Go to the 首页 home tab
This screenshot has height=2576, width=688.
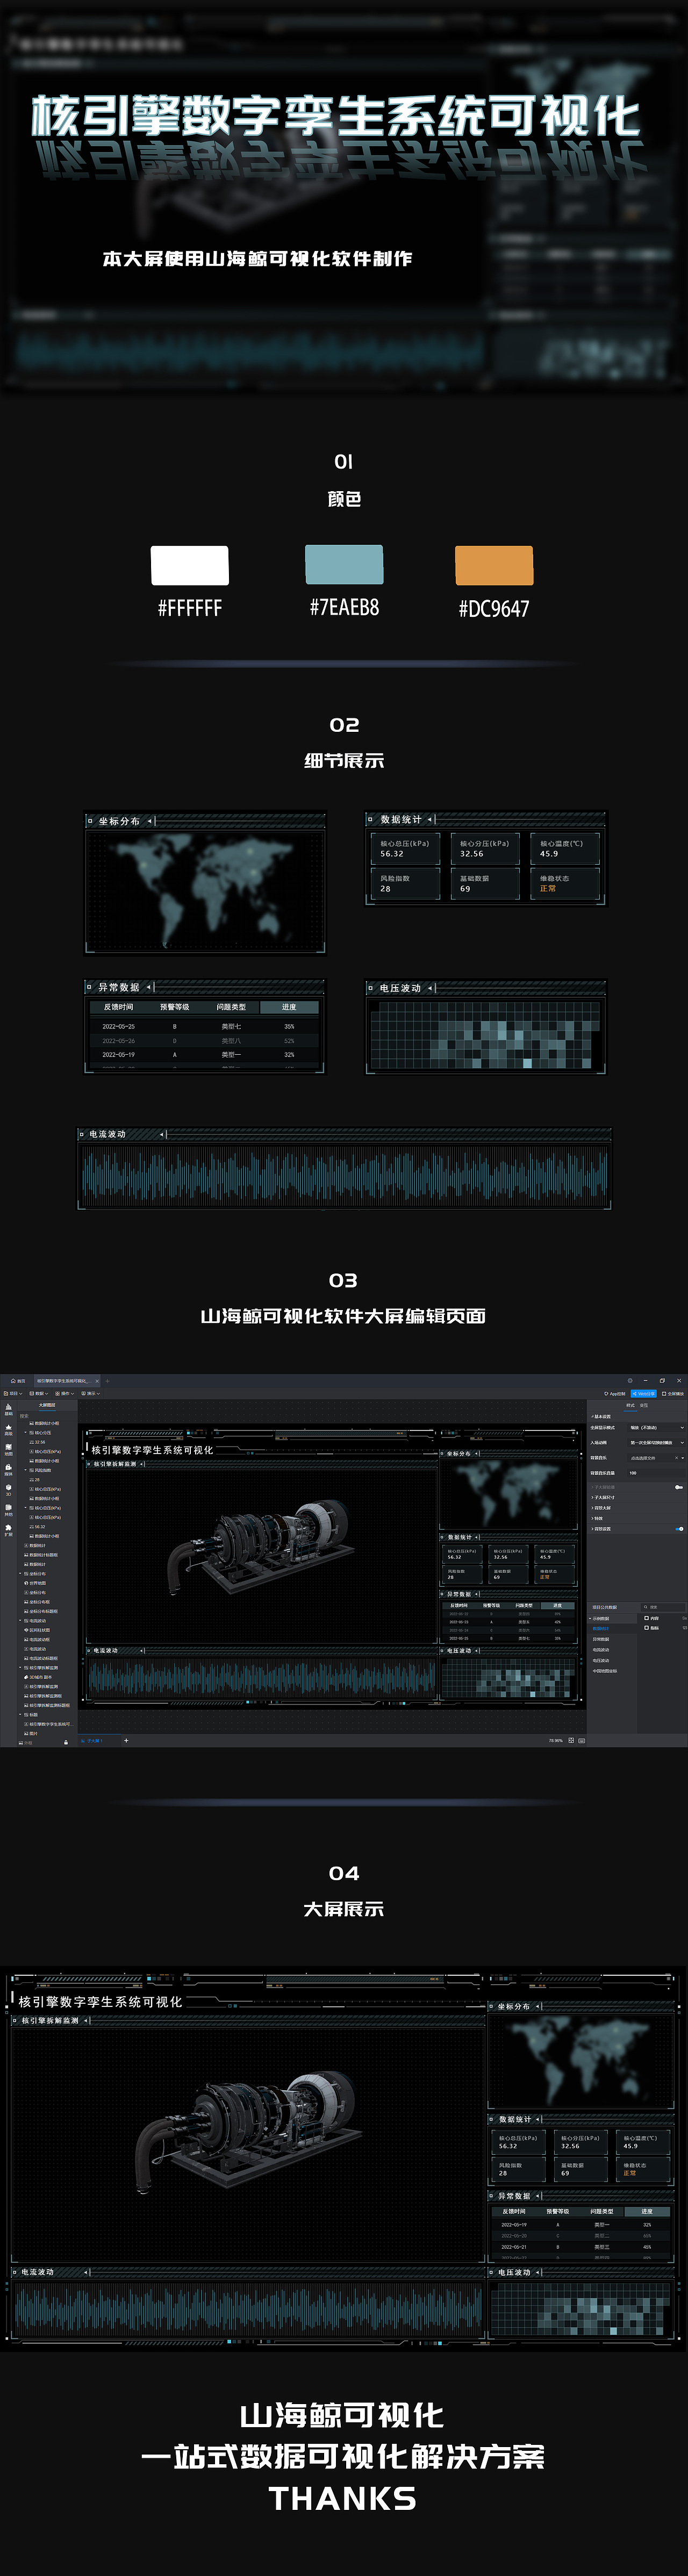pyautogui.click(x=17, y=1381)
